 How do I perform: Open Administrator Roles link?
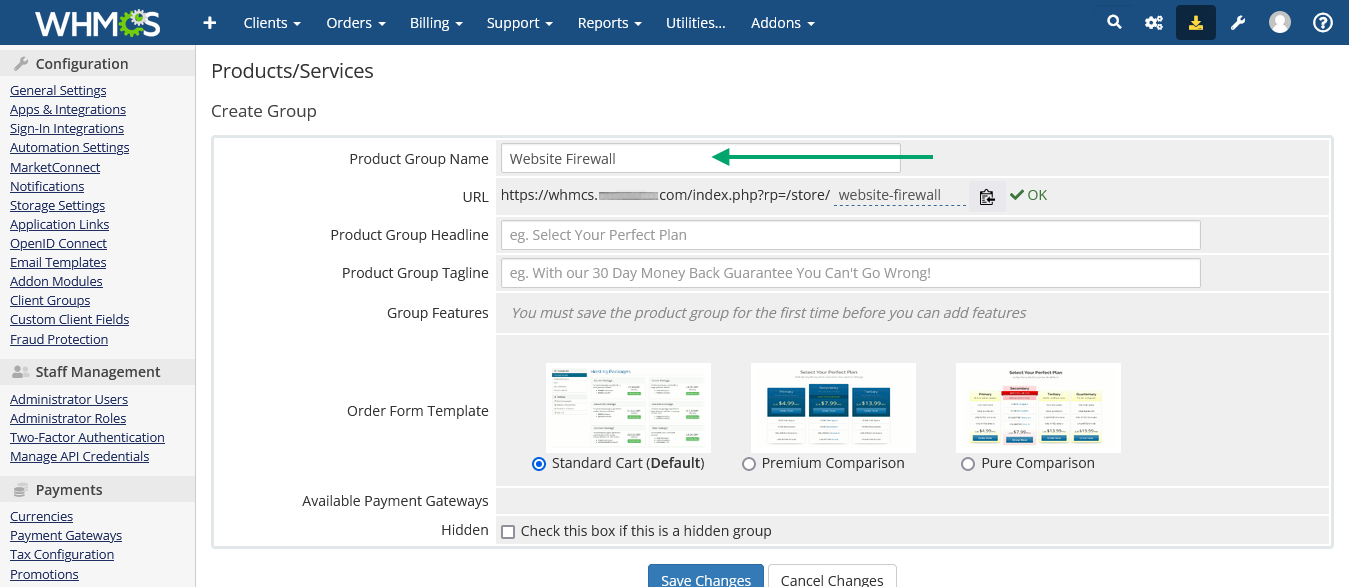pyautogui.click(x=68, y=418)
